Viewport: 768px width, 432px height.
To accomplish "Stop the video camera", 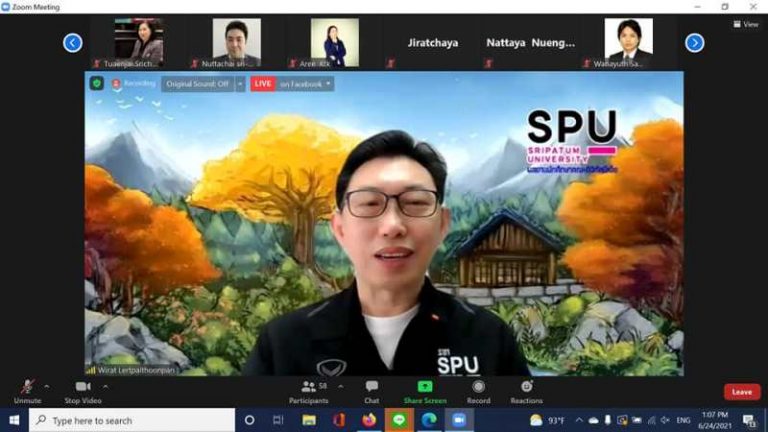I will (83, 392).
